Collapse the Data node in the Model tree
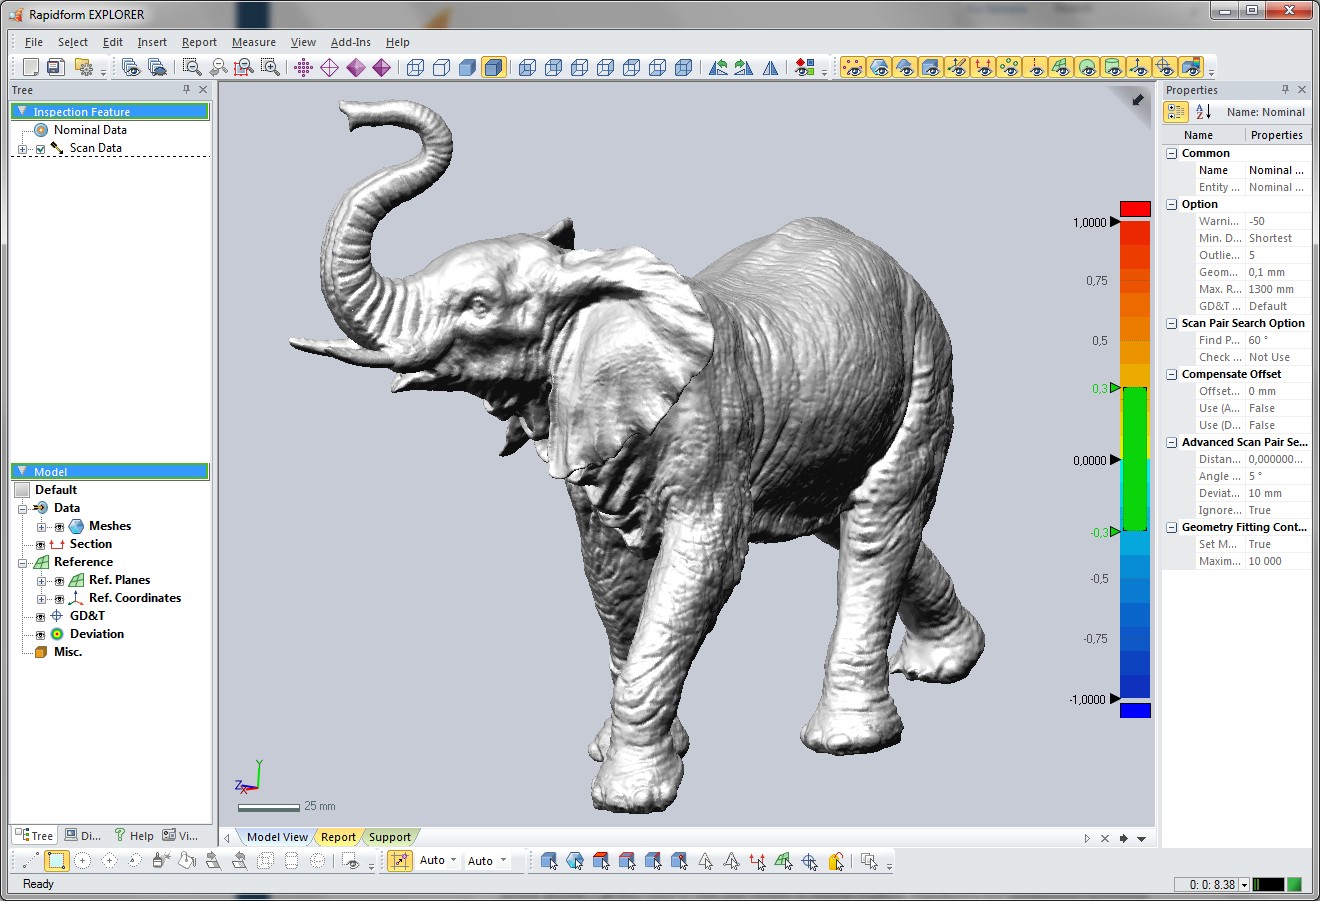The height and width of the screenshot is (901, 1320). 22,508
